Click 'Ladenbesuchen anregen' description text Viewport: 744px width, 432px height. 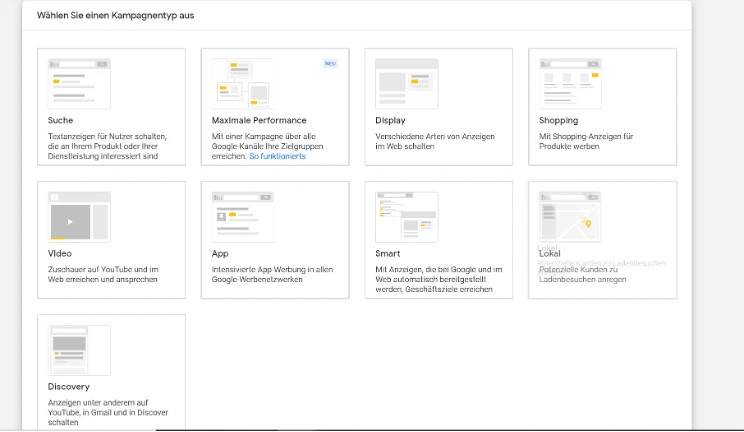(582, 280)
